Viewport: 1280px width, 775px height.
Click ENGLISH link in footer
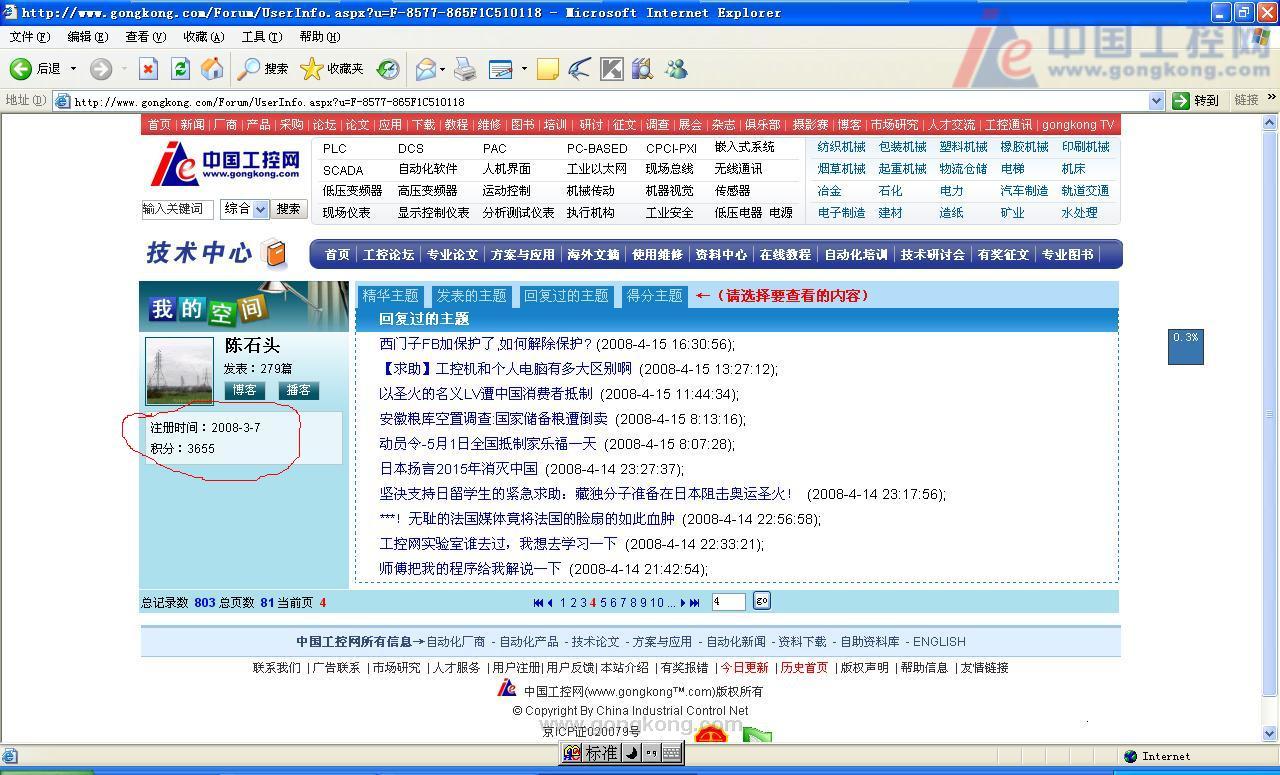[939, 641]
